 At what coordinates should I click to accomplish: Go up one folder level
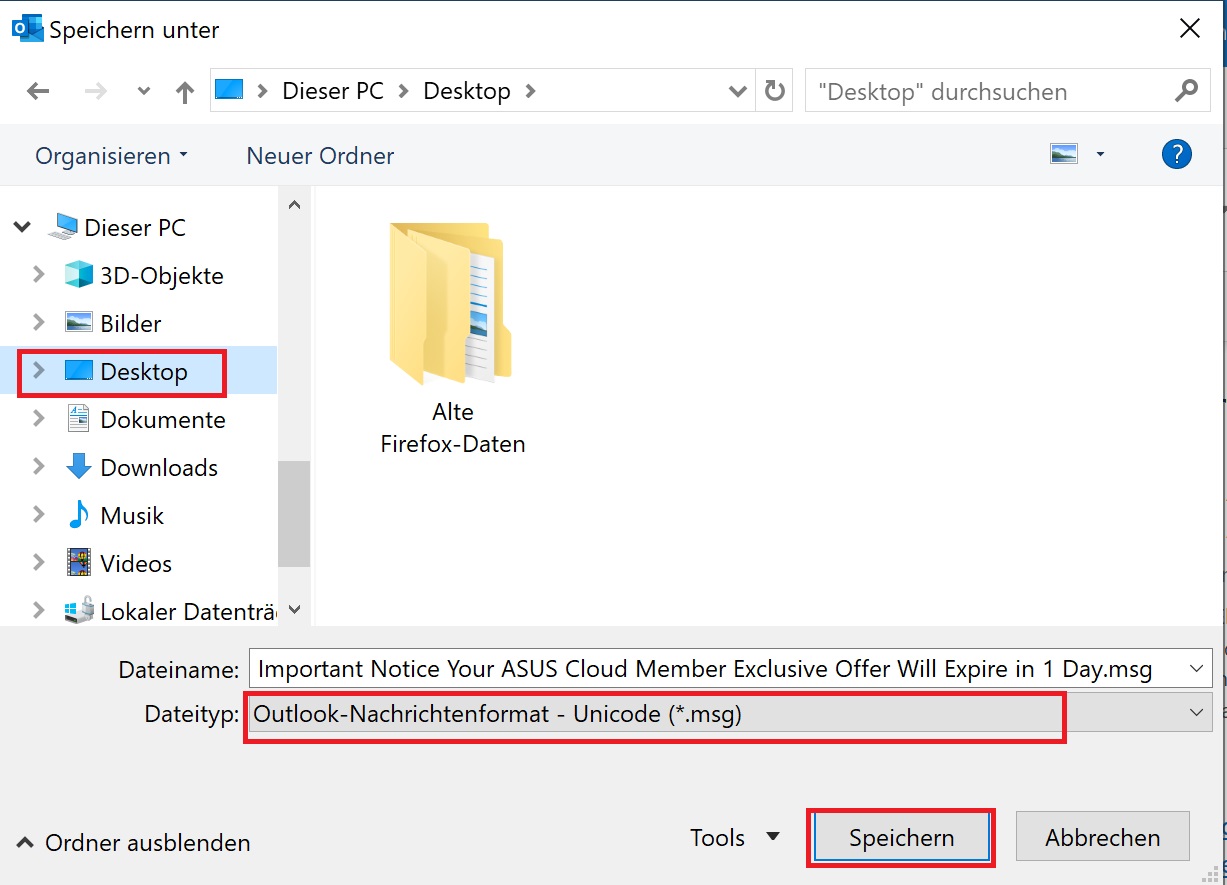(x=185, y=91)
